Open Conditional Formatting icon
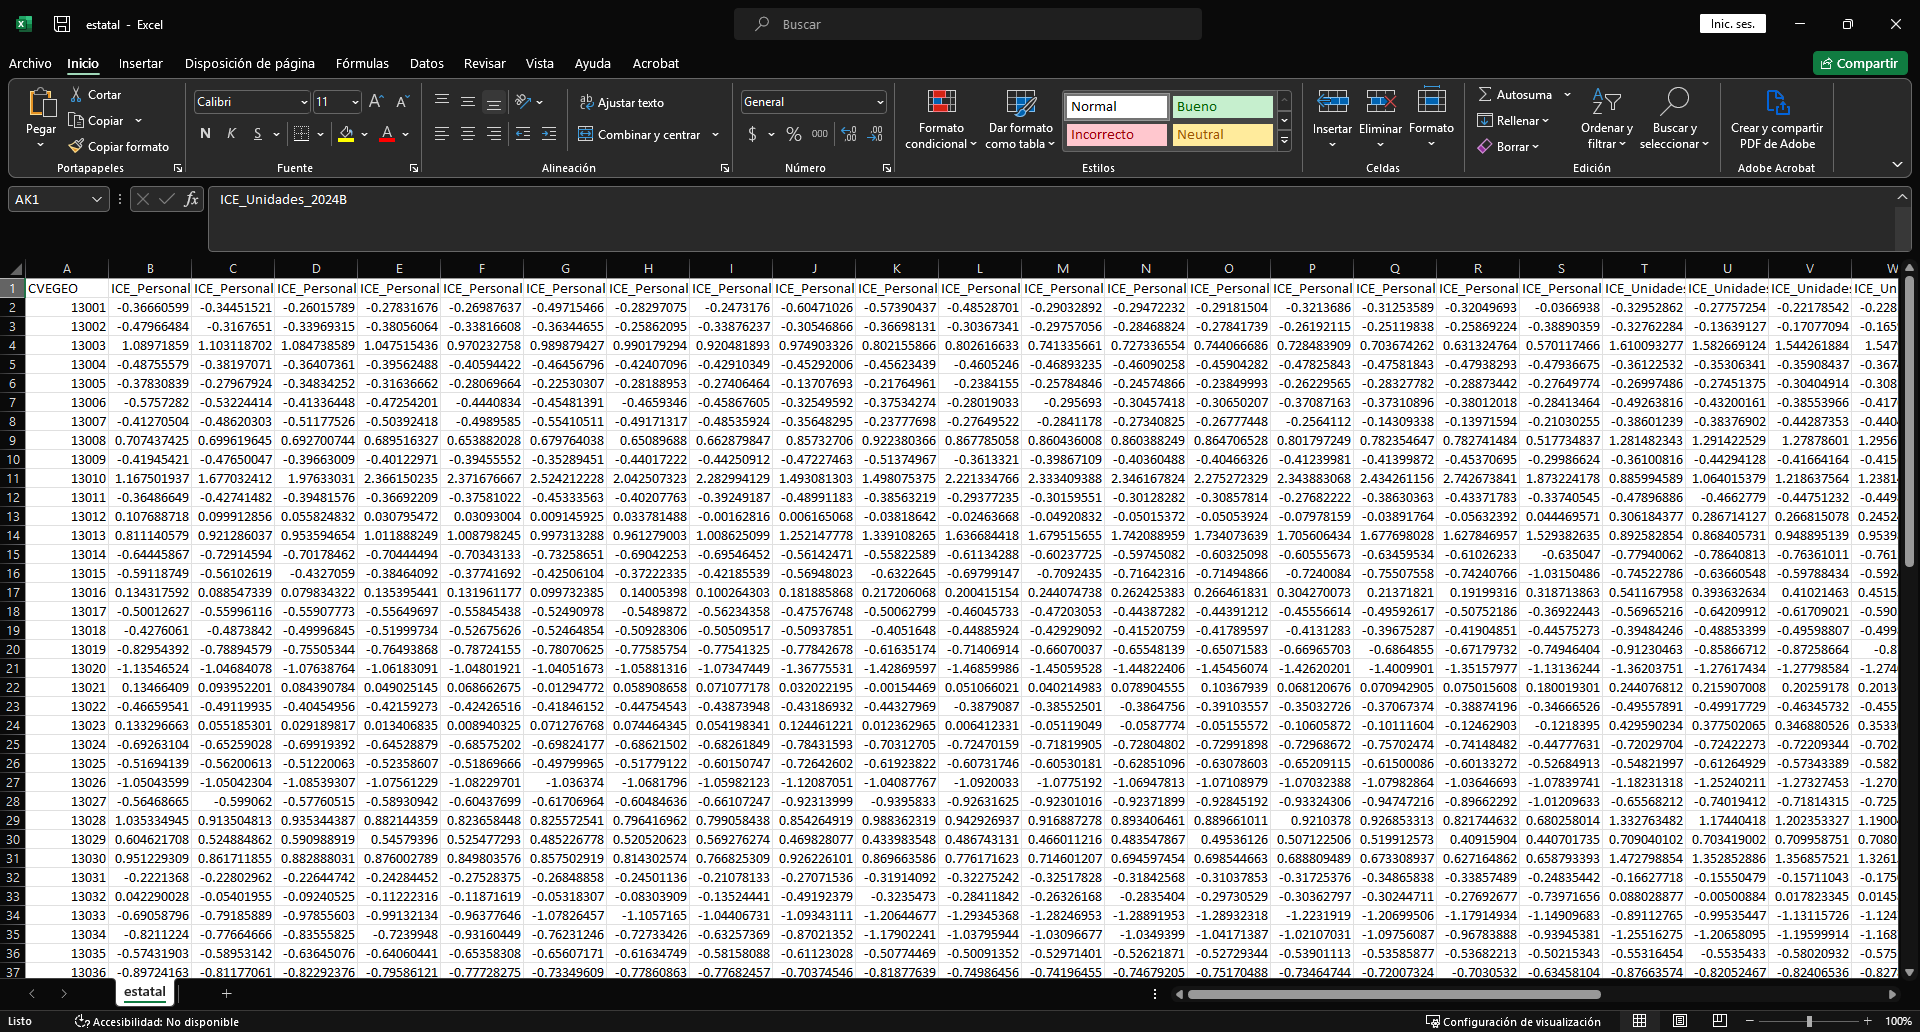Image resolution: width=1920 pixels, height=1032 pixels. pyautogui.click(x=941, y=102)
